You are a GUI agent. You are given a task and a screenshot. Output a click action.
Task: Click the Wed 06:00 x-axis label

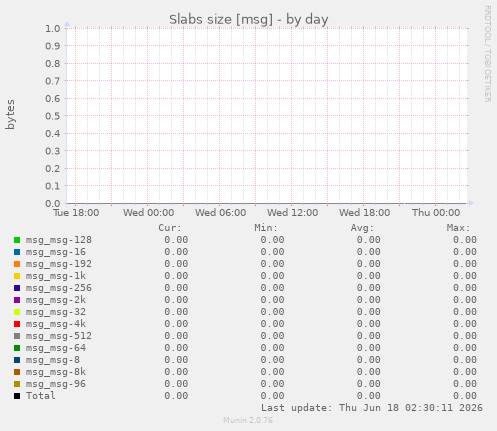pyautogui.click(x=220, y=213)
